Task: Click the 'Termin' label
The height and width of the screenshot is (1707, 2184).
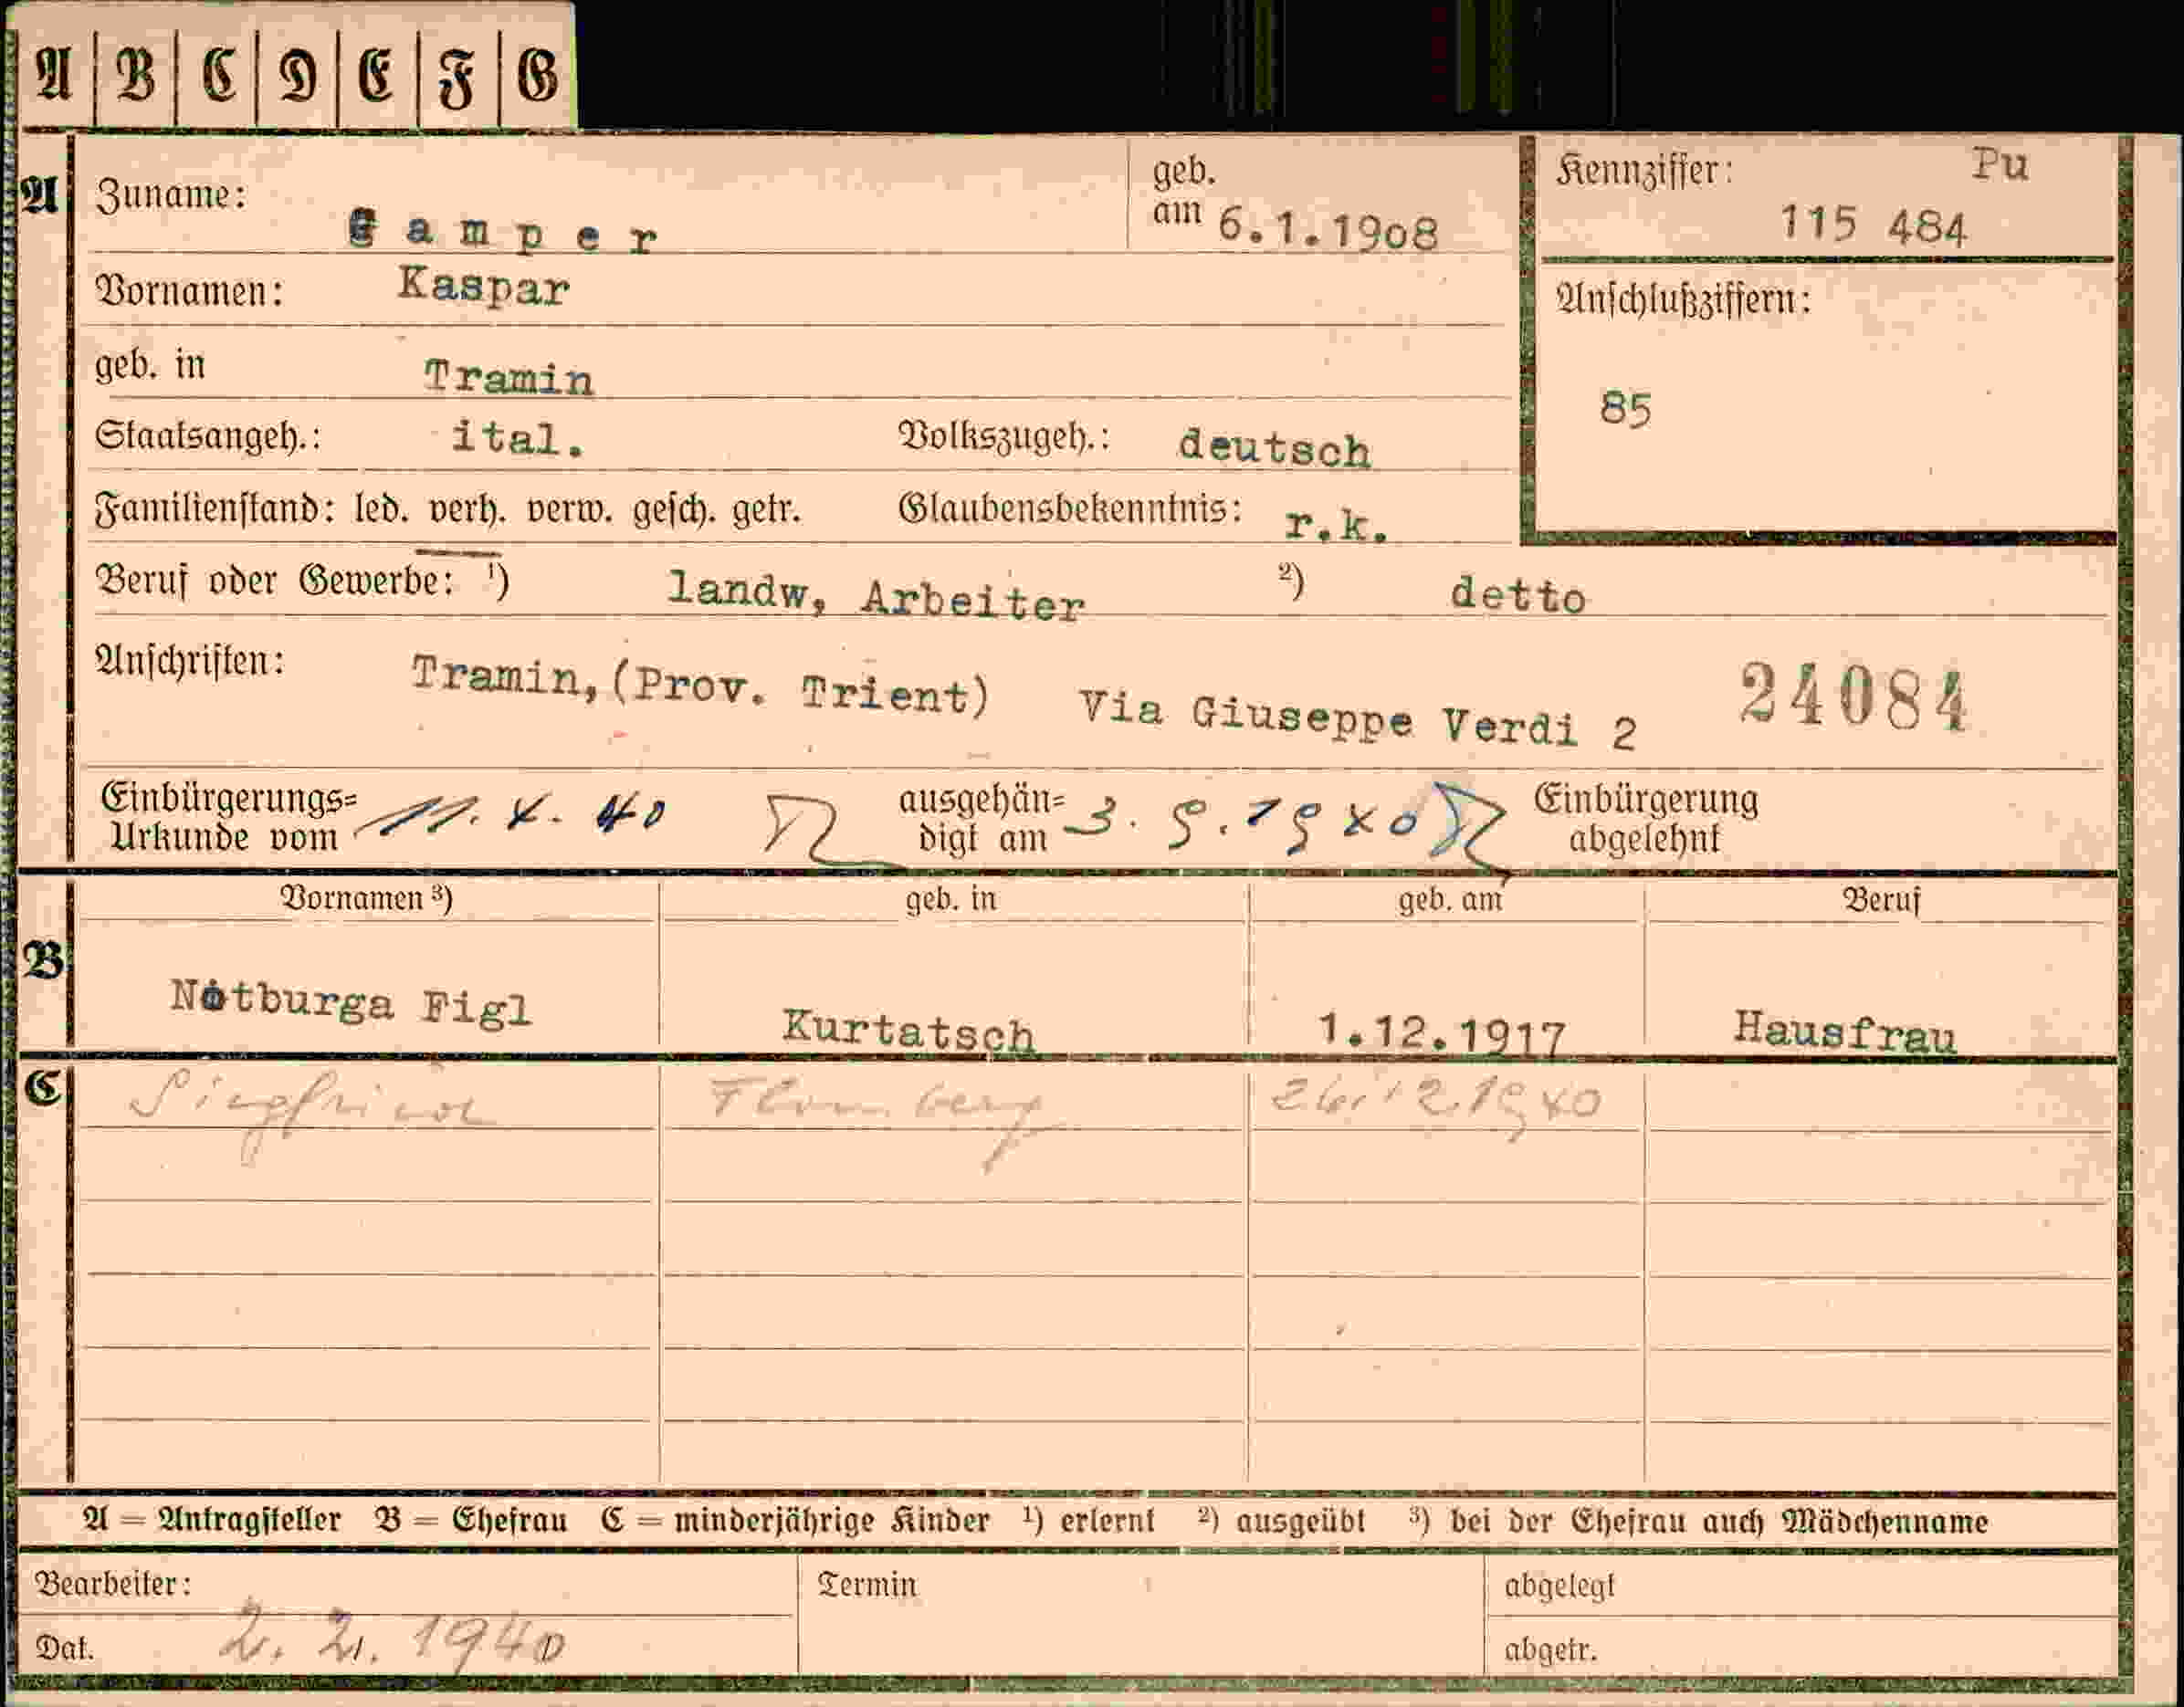Action: [x=866, y=1585]
